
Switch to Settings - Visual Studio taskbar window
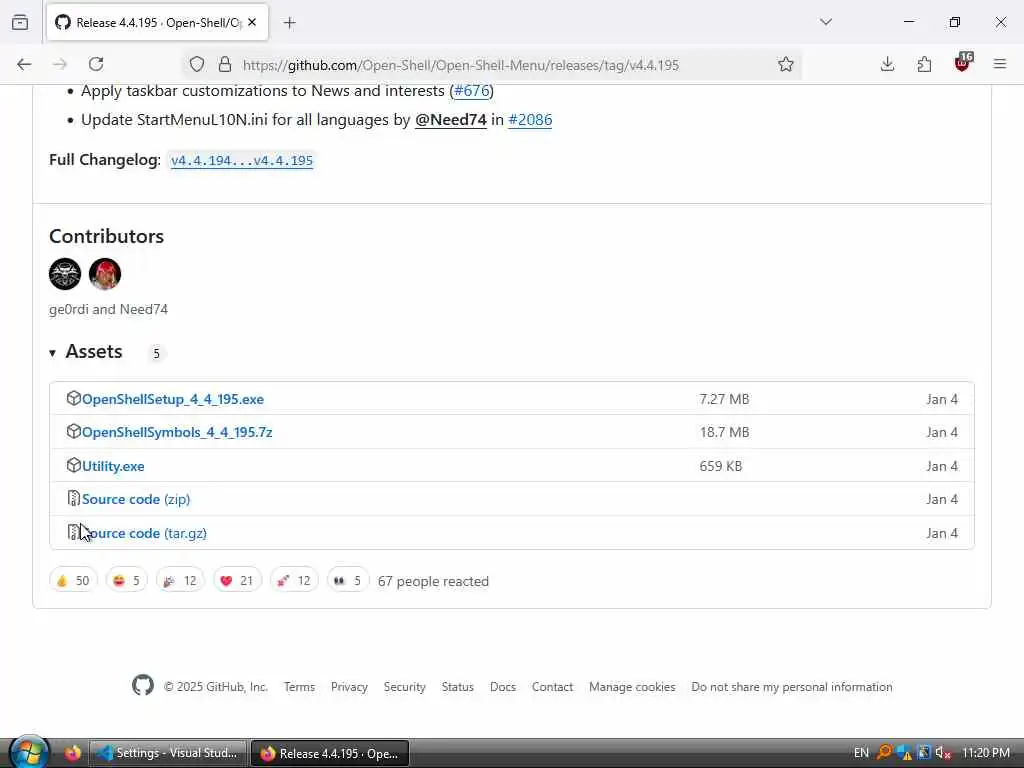pos(168,753)
